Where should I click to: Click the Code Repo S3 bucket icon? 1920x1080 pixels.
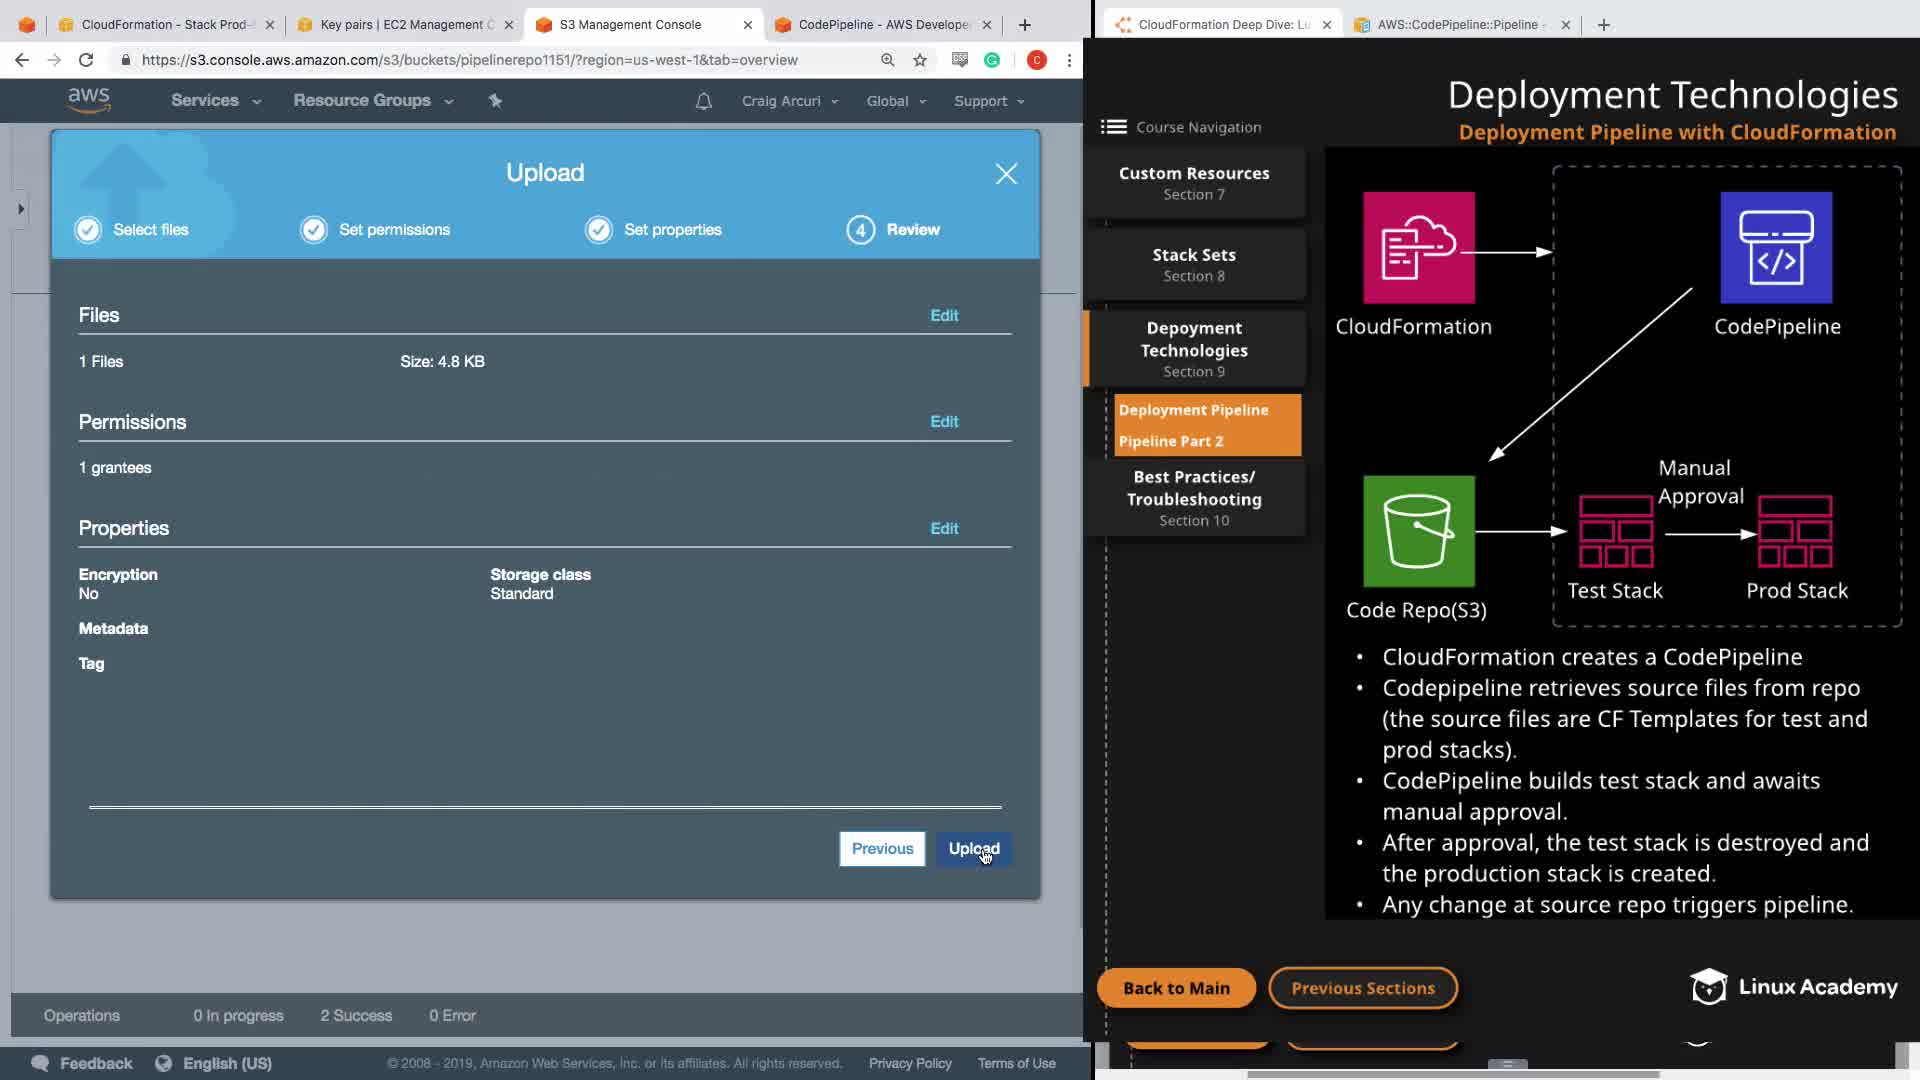pyautogui.click(x=1418, y=531)
